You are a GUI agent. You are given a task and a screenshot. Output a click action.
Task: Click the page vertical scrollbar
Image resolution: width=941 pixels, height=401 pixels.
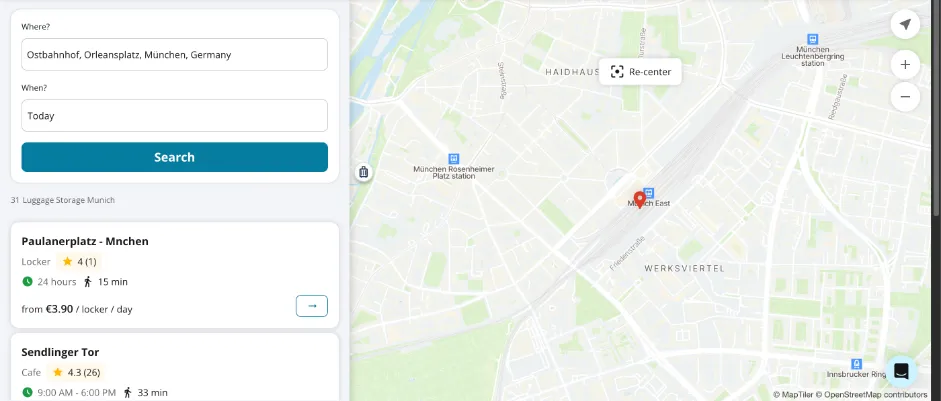pos(938,108)
